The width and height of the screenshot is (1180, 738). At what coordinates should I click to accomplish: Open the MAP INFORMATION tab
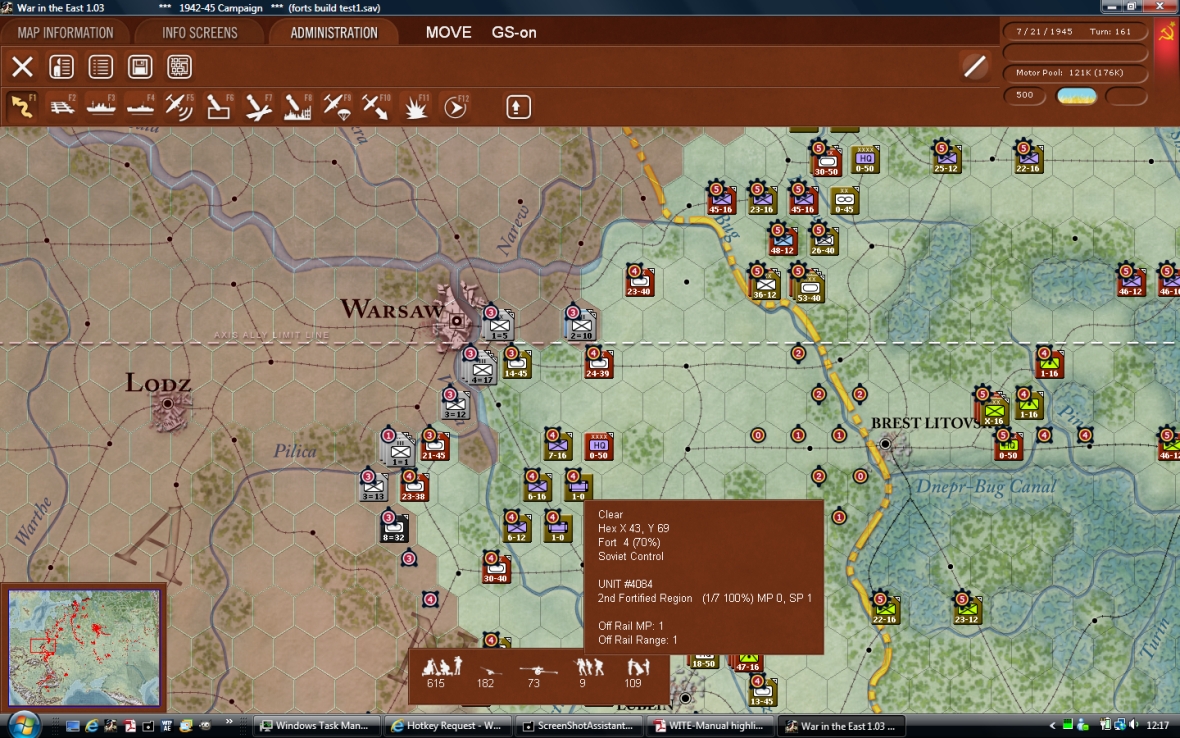coord(65,33)
